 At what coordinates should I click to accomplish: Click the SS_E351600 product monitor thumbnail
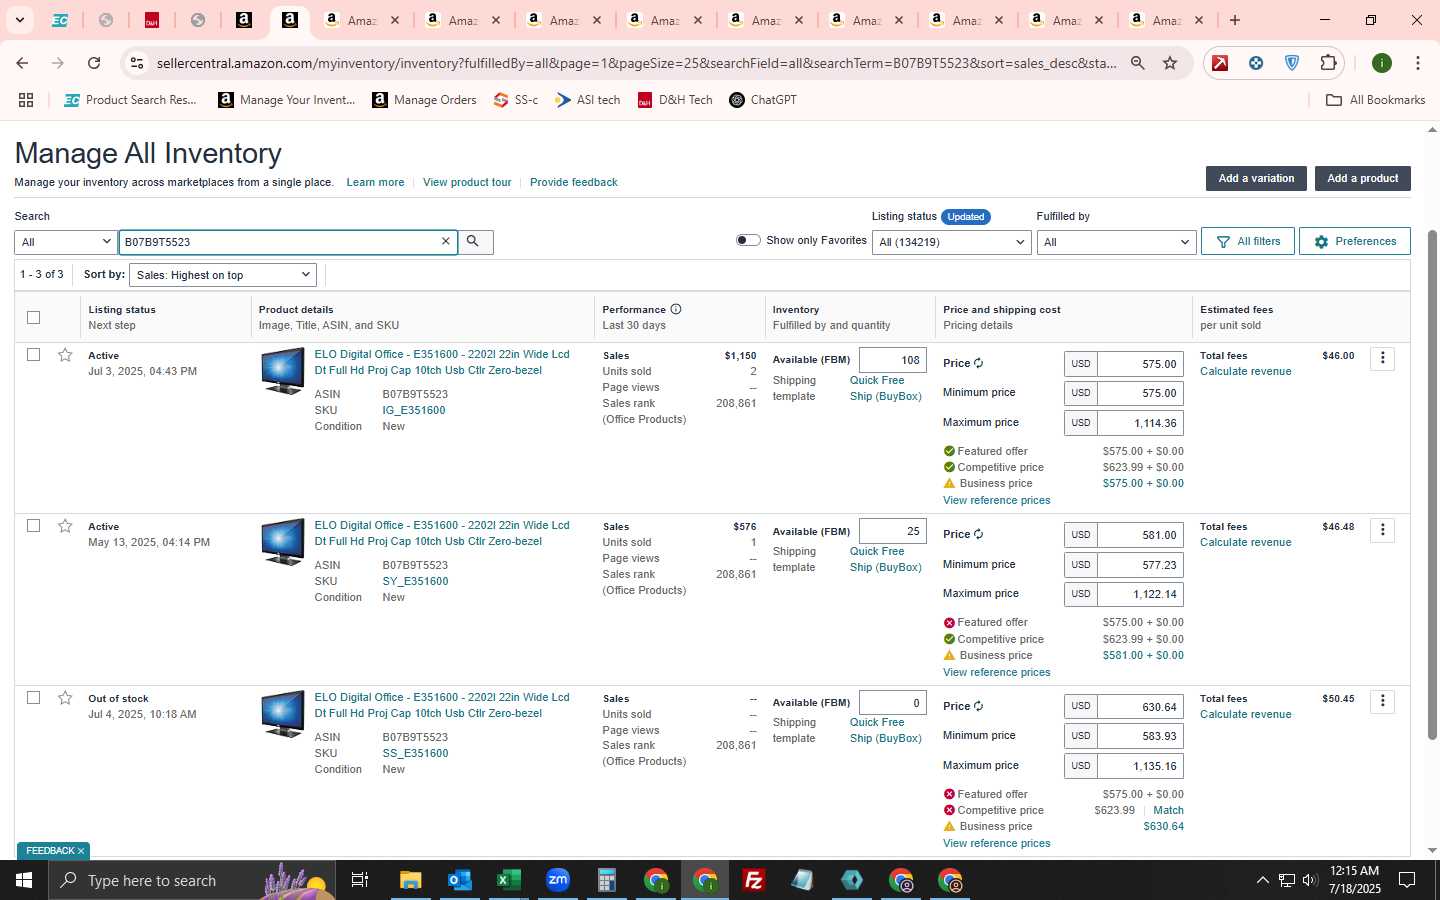click(x=283, y=714)
